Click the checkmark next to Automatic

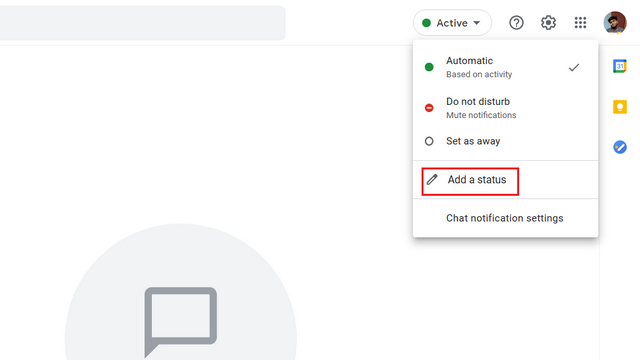[573, 67]
